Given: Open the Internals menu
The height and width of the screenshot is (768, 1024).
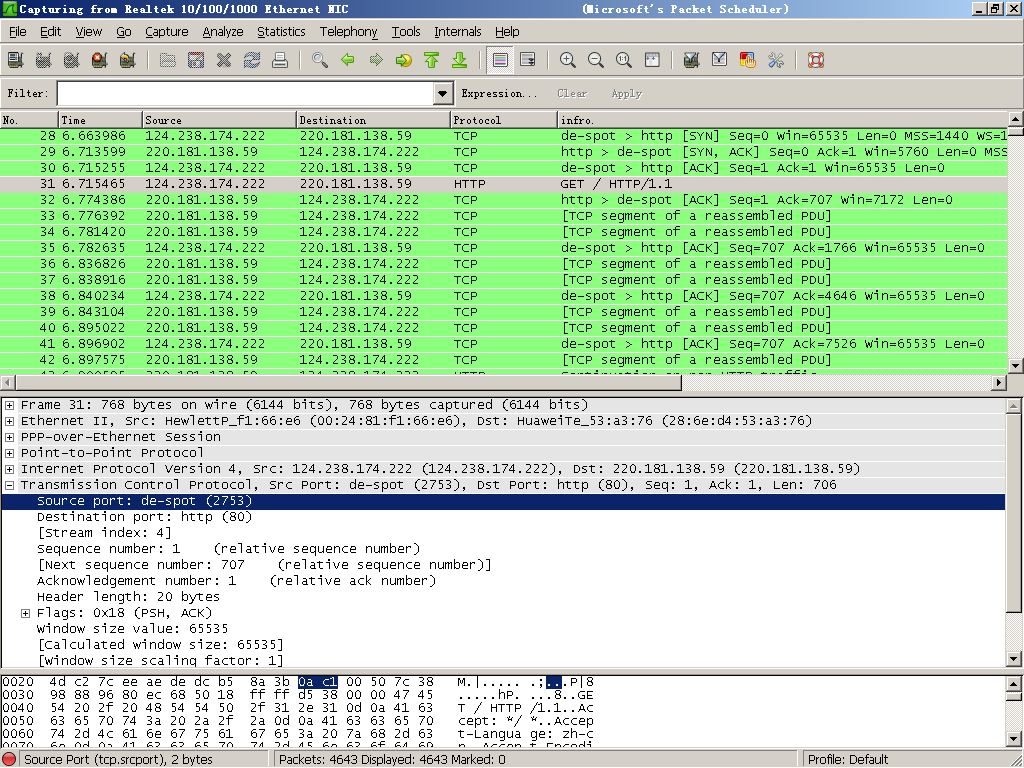Looking at the screenshot, I should click(x=458, y=31).
